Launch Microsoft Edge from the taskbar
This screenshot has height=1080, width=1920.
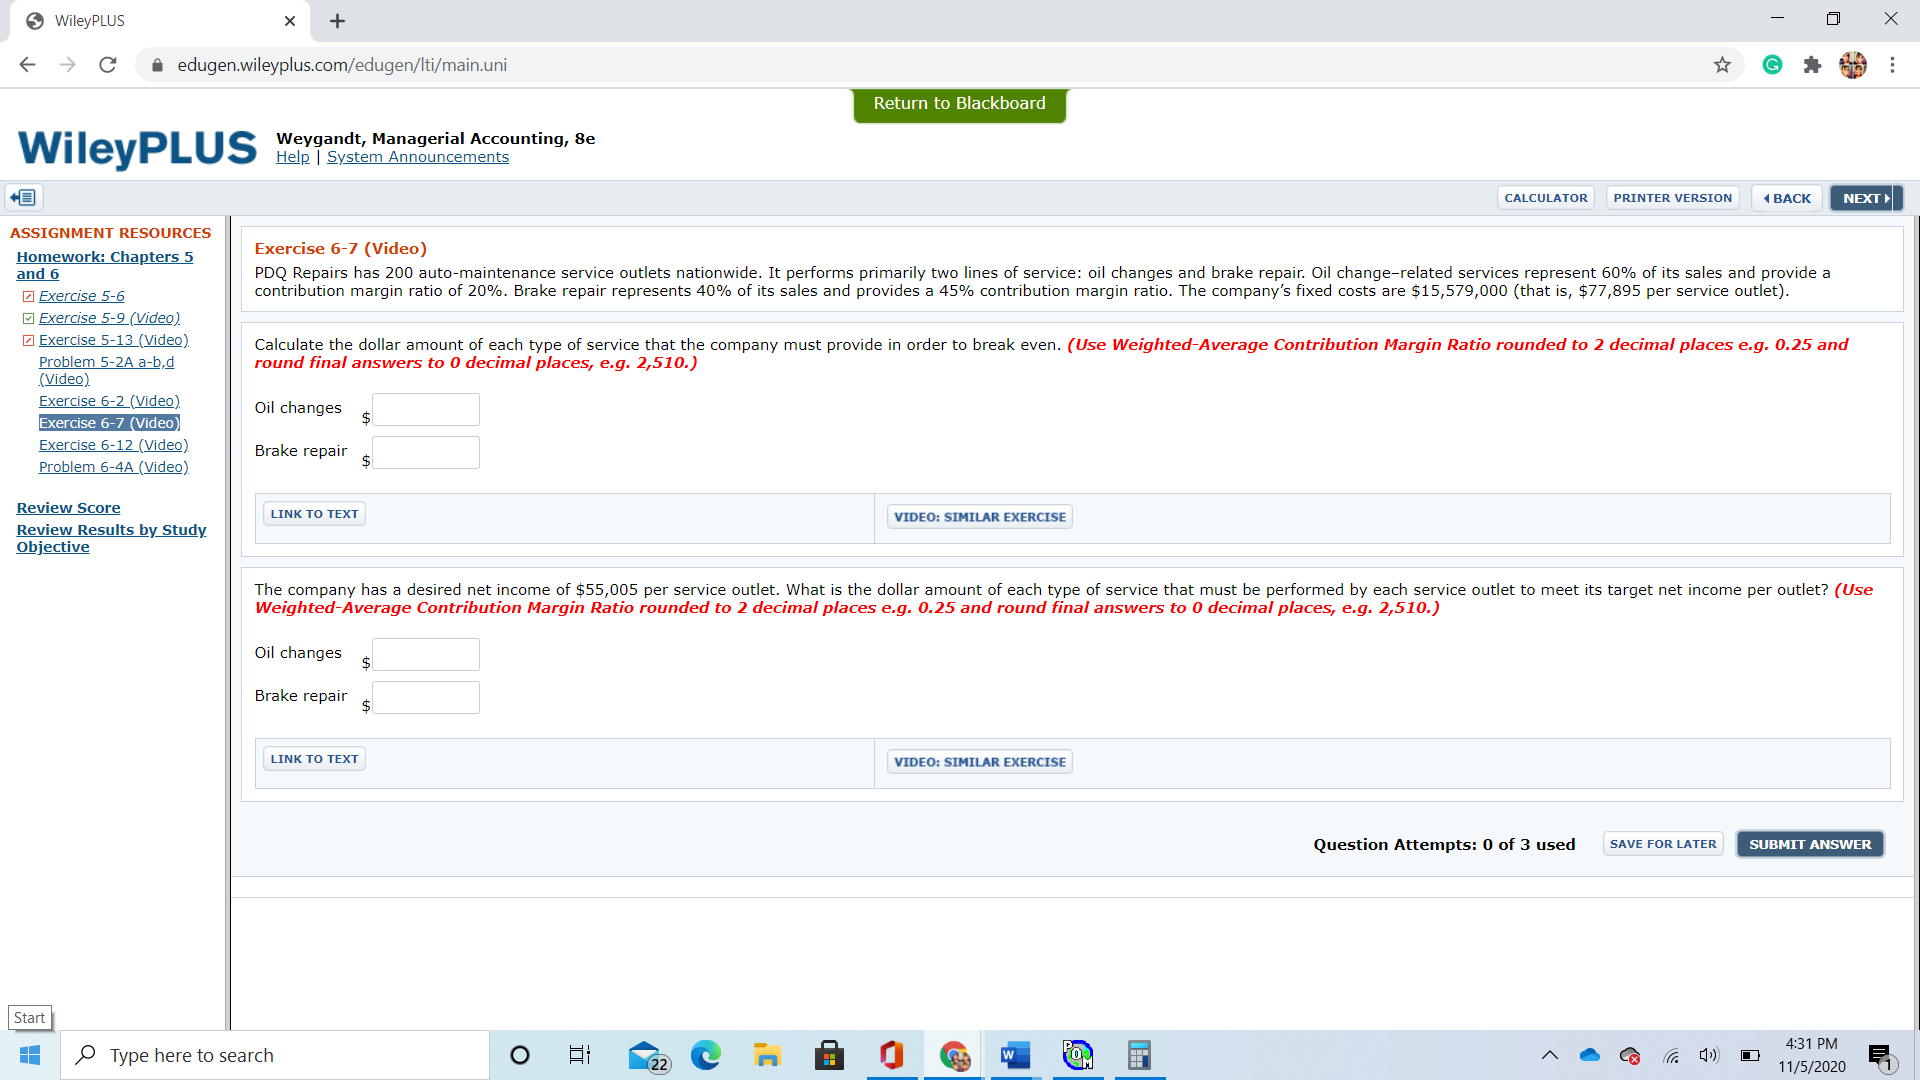point(706,1055)
